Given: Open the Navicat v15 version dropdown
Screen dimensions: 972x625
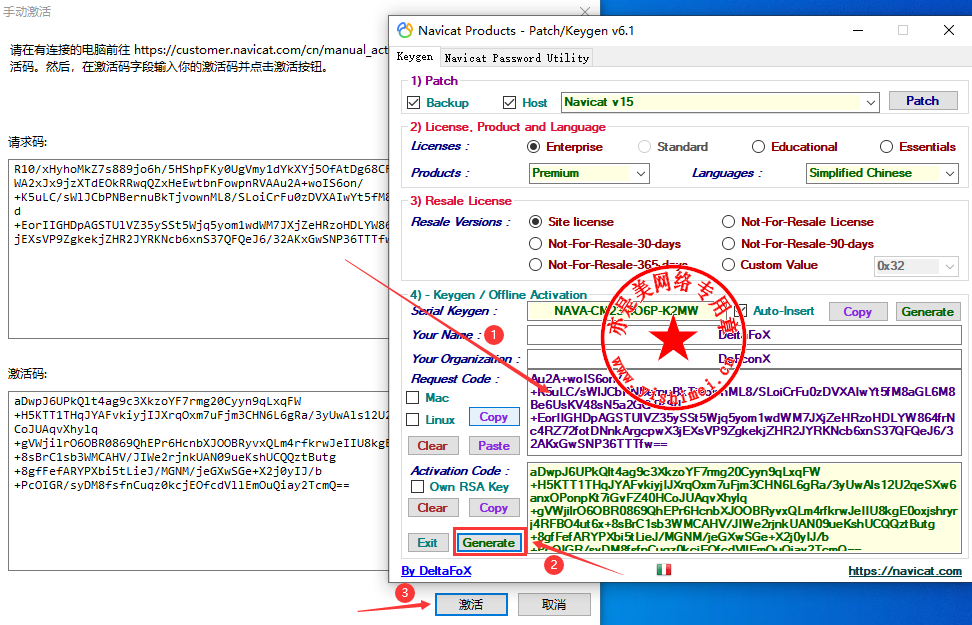Looking at the screenshot, I should click(x=871, y=102).
